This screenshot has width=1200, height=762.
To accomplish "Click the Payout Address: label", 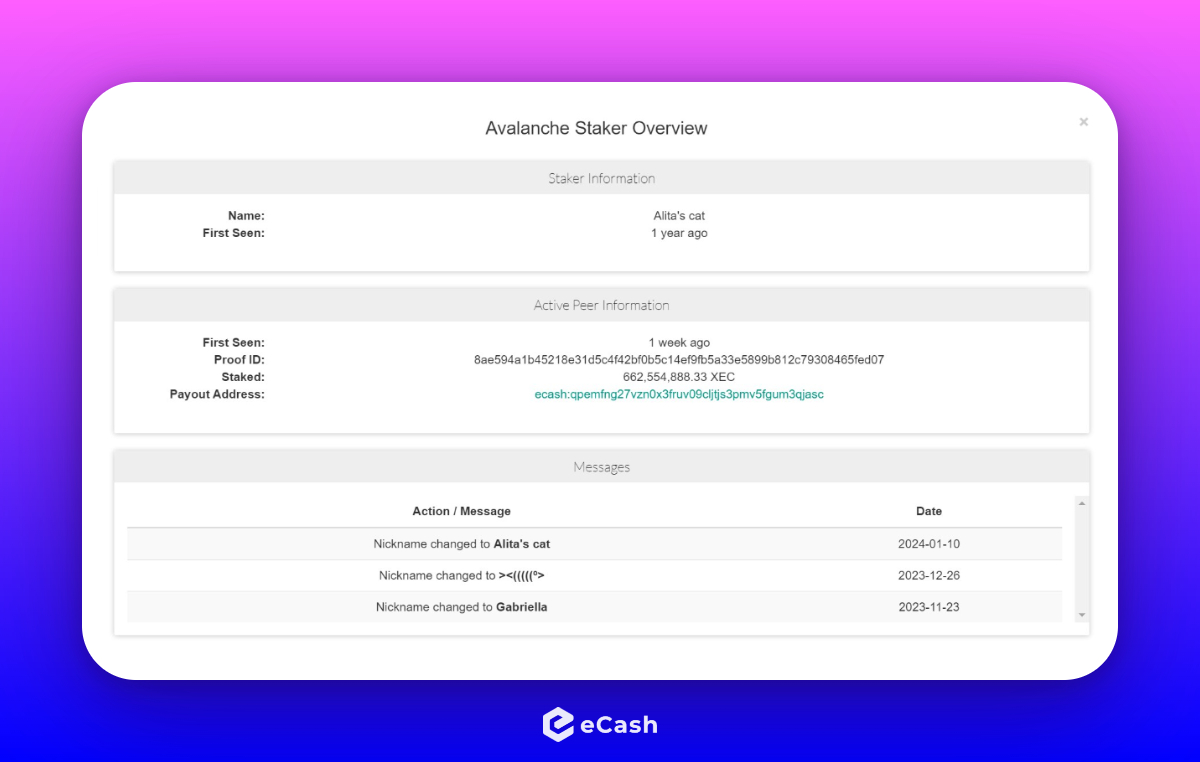I will pyautogui.click(x=217, y=394).
